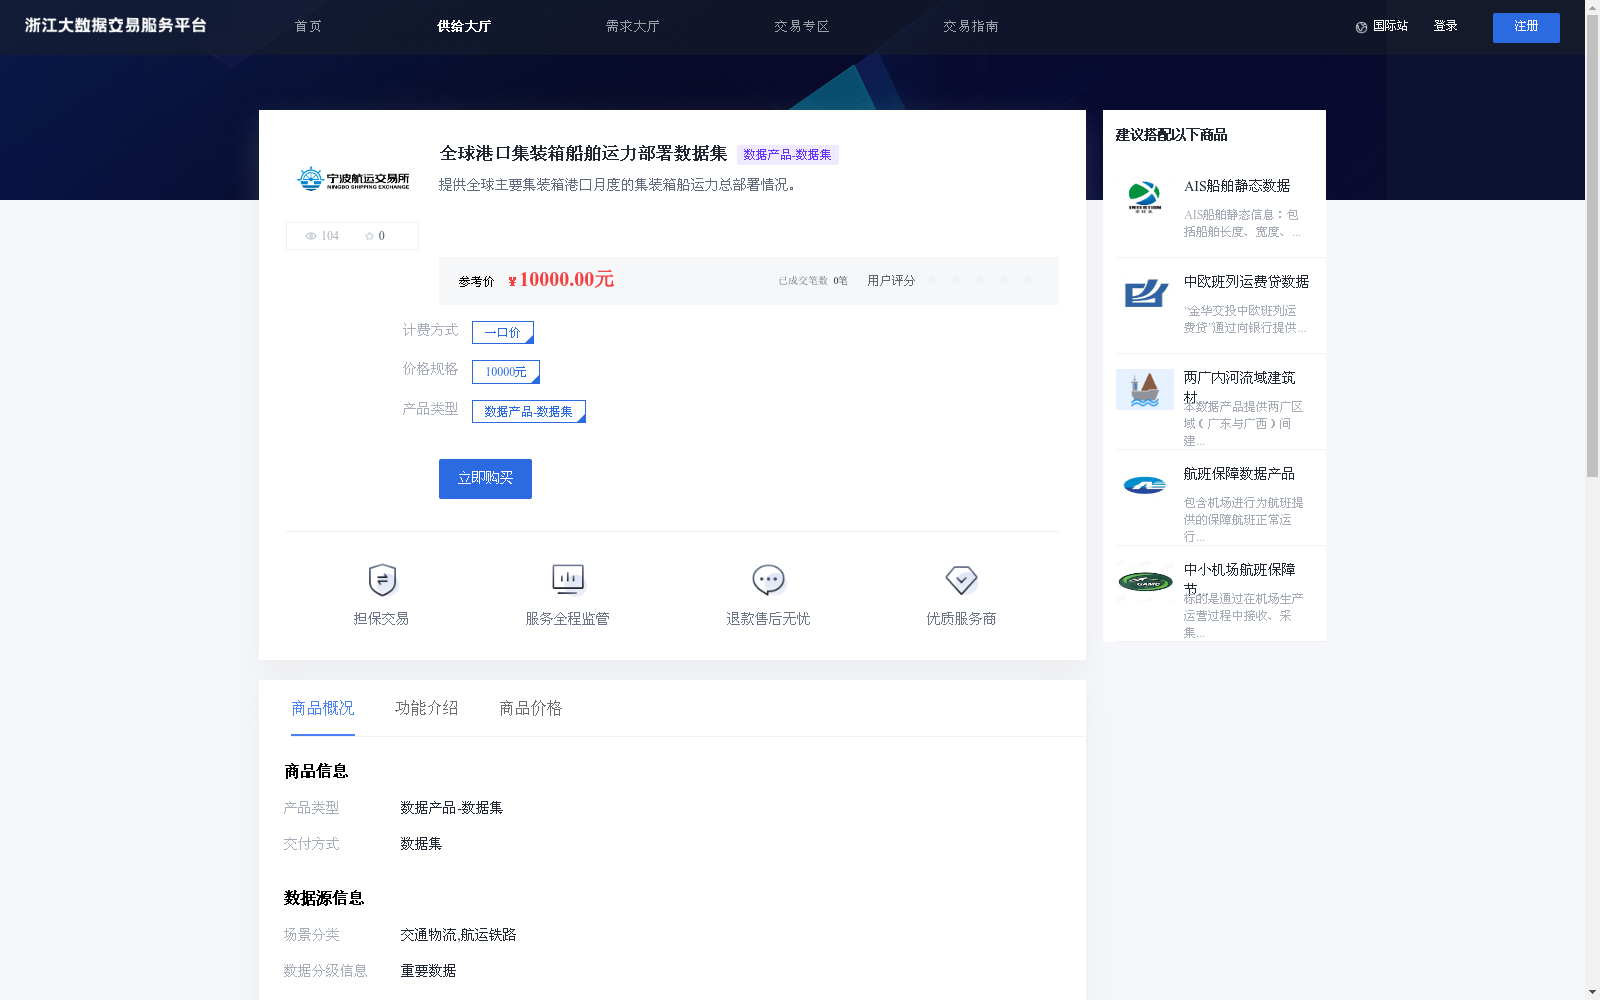Click the 立即购买 button
The image size is (1600, 1000).
[485, 479]
